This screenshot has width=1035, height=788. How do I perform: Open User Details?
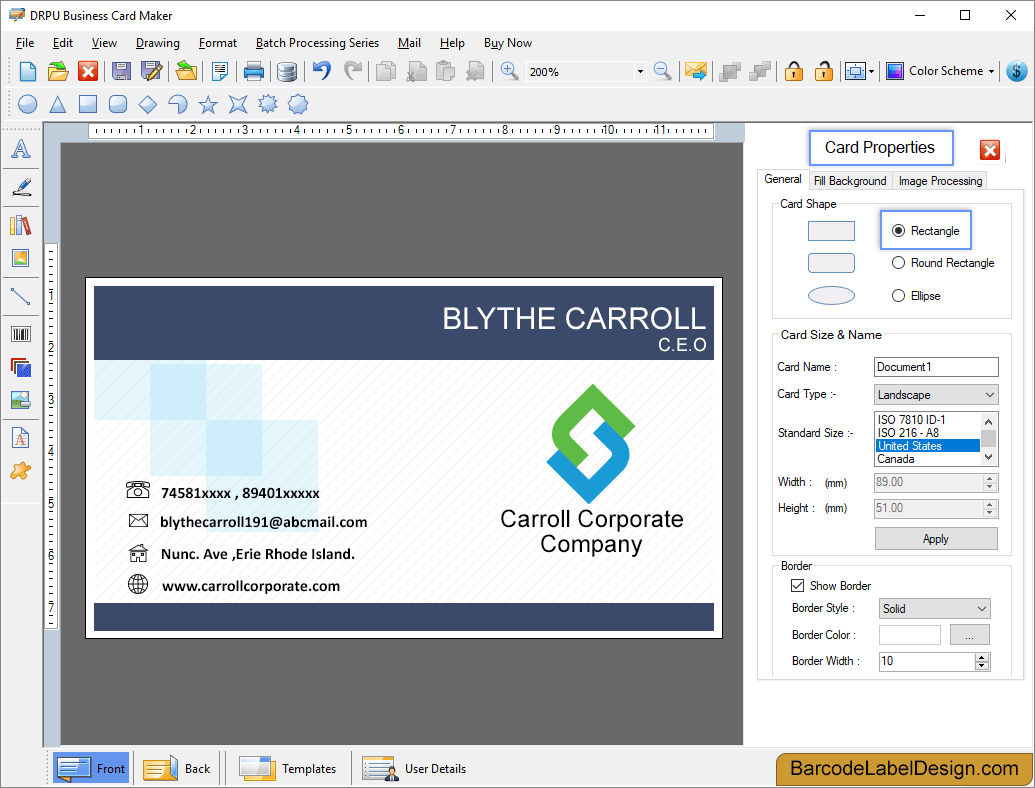[x=415, y=768]
